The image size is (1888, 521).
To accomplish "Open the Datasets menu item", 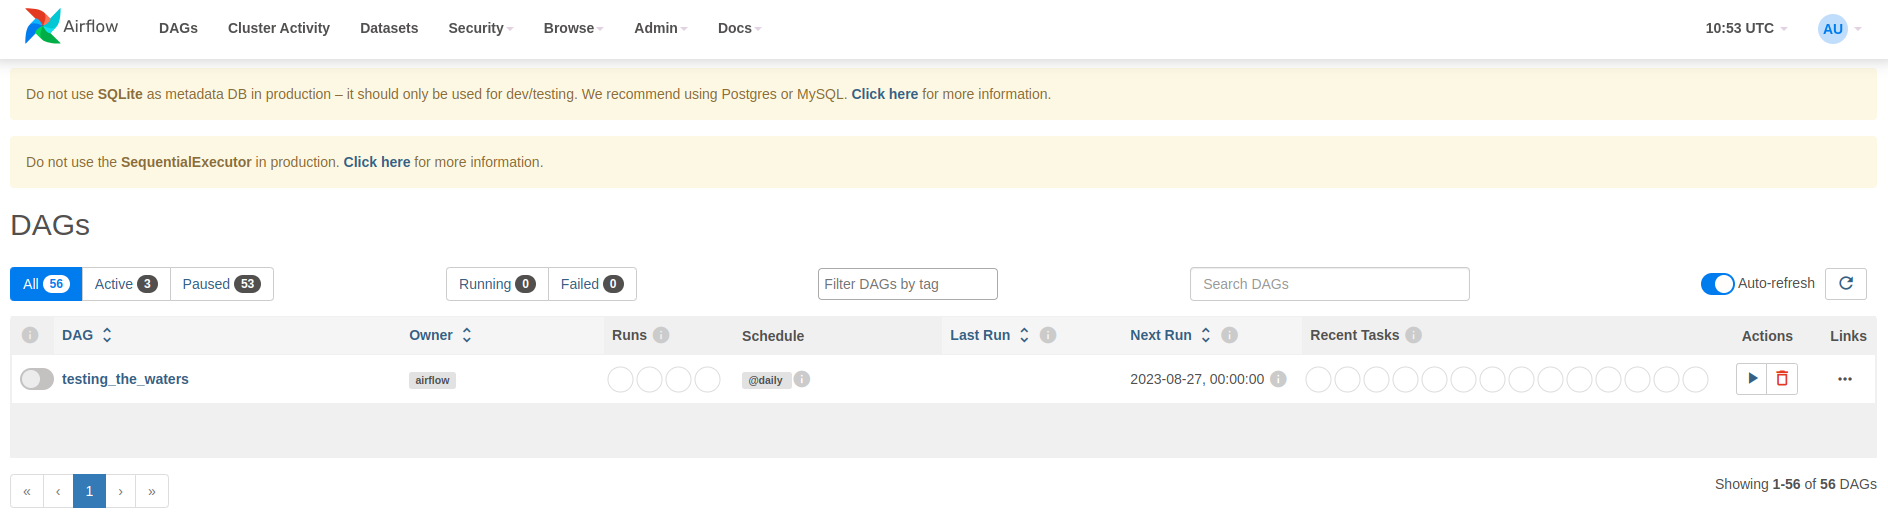I will tap(389, 28).
